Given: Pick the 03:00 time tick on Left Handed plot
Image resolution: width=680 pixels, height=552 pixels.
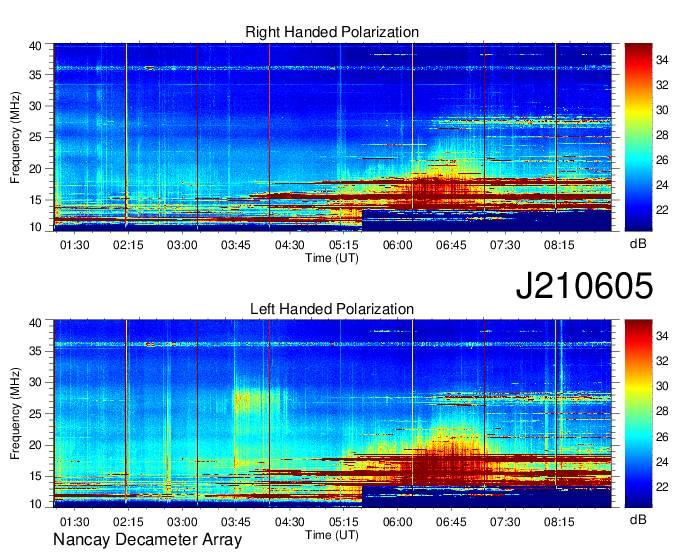Looking at the screenshot, I should coord(182,522).
